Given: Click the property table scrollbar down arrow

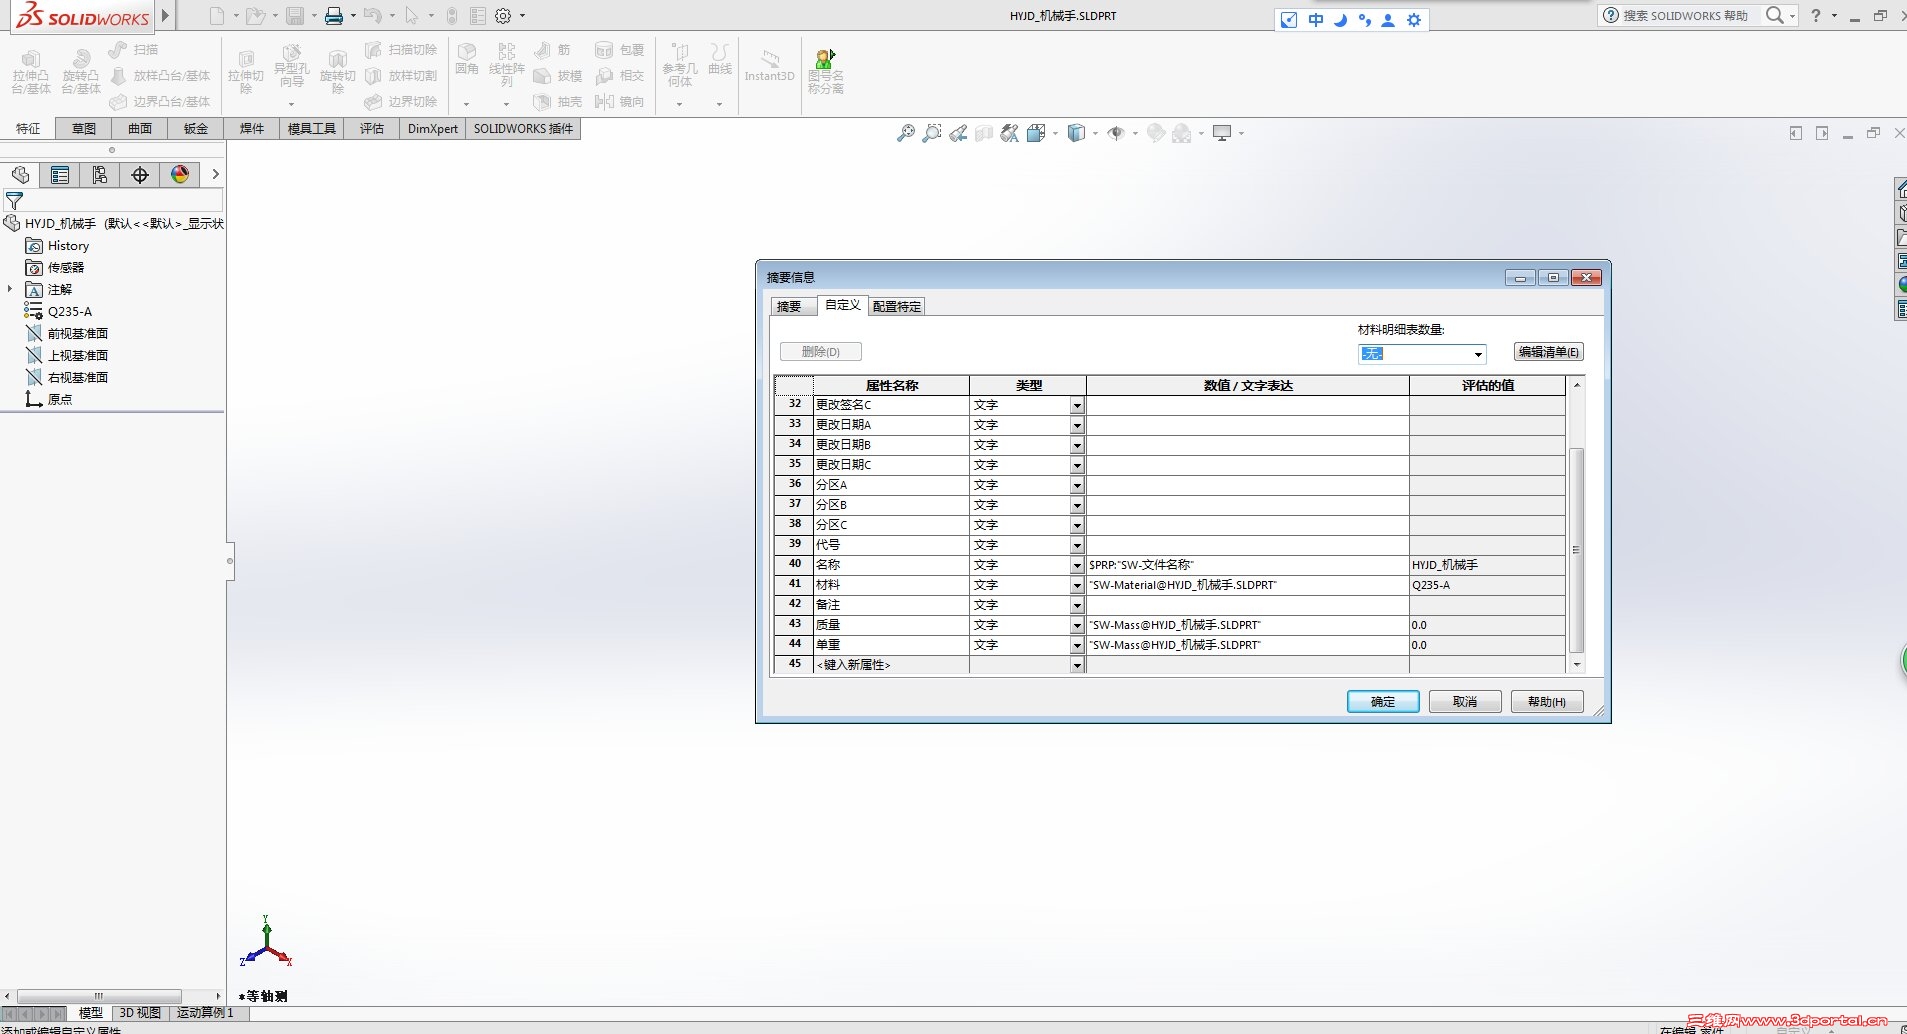Looking at the screenshot, I should 1577,665.
